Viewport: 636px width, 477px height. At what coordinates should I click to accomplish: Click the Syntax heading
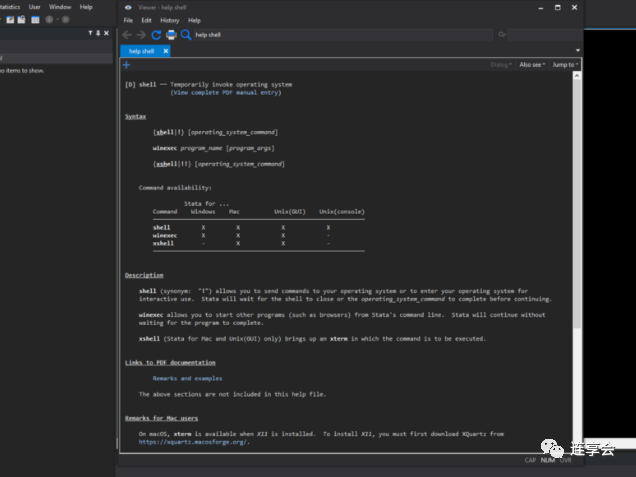coord(135,117)
